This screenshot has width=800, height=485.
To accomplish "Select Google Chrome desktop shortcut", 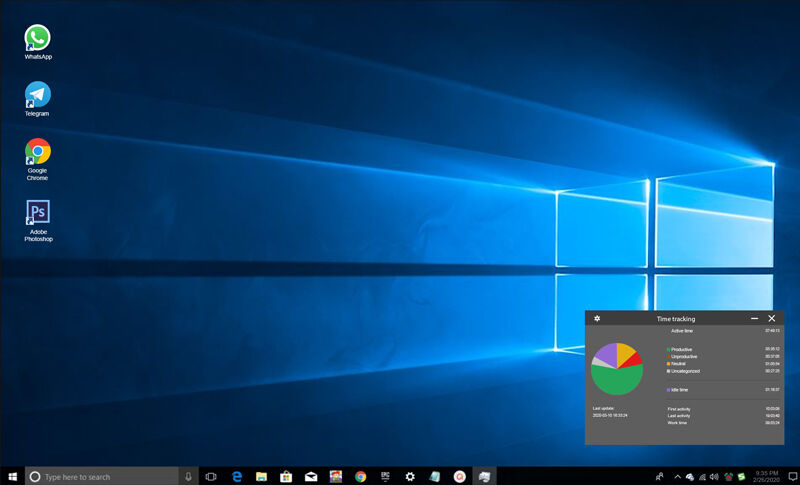I will (x=38, y=152).
